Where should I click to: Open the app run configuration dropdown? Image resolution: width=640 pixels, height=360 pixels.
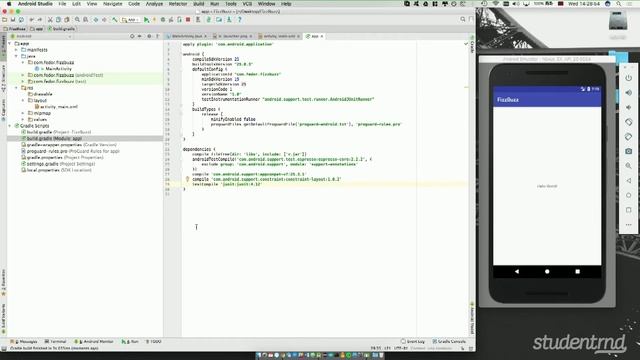[130, 20]
